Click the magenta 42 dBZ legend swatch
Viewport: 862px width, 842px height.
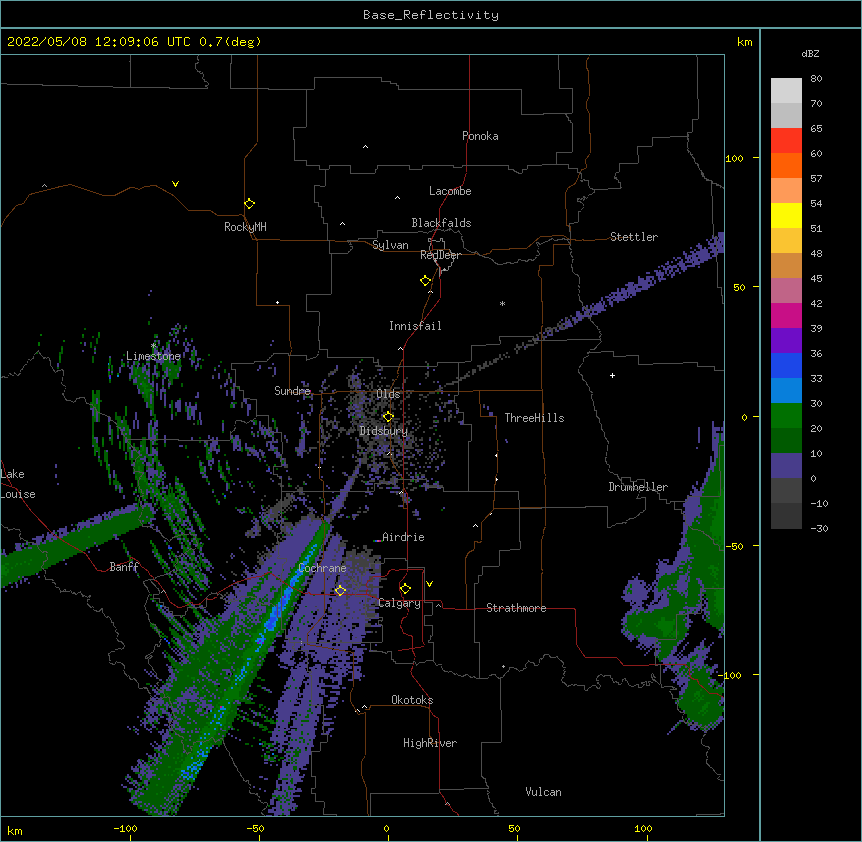pos(786,315)
